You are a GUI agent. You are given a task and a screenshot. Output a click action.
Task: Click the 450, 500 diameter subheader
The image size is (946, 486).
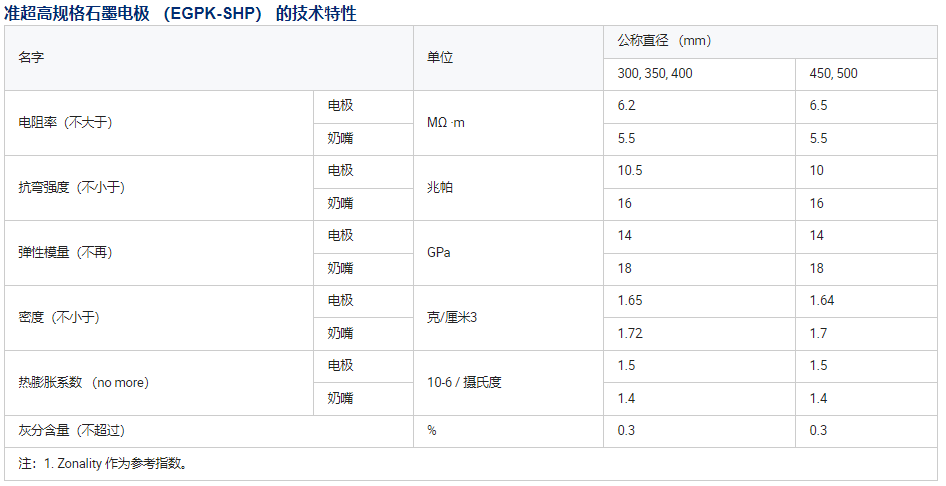click(833, 74)
